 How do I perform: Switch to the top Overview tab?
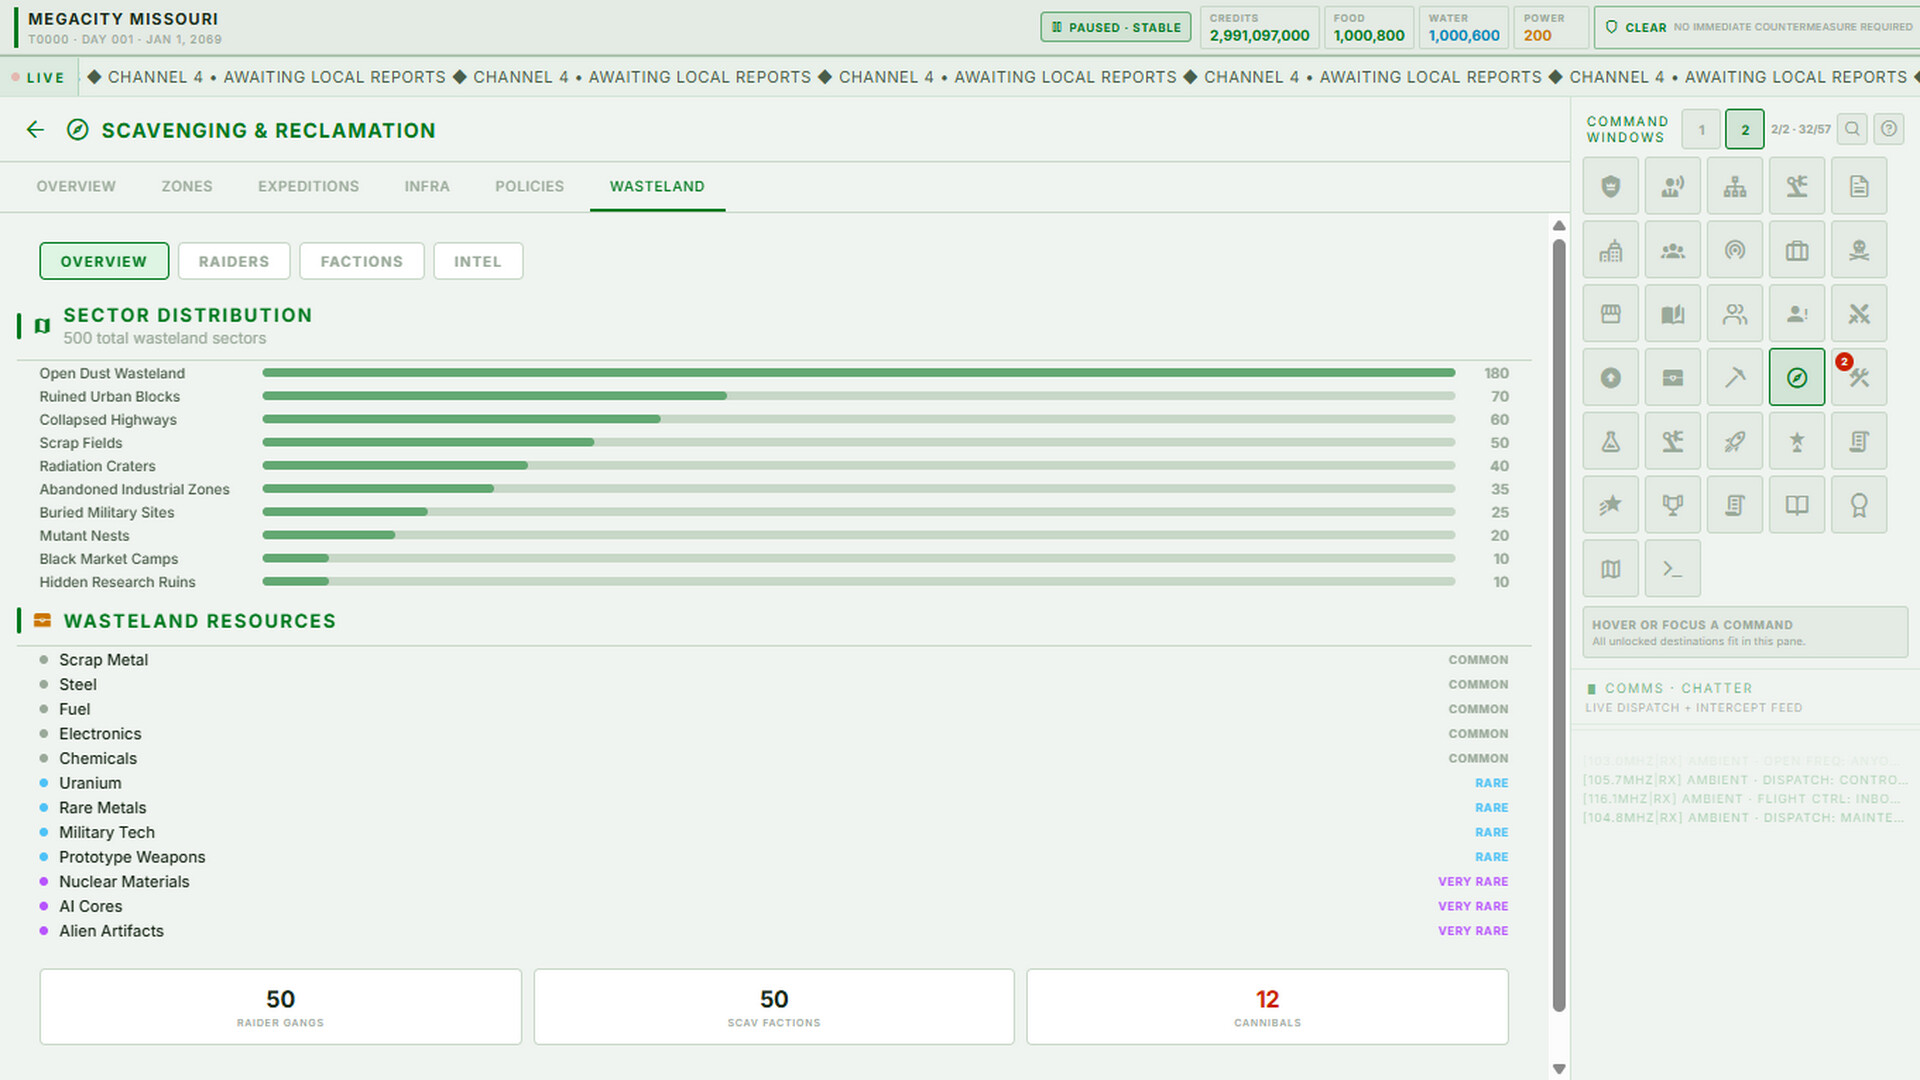click(76, 186)
